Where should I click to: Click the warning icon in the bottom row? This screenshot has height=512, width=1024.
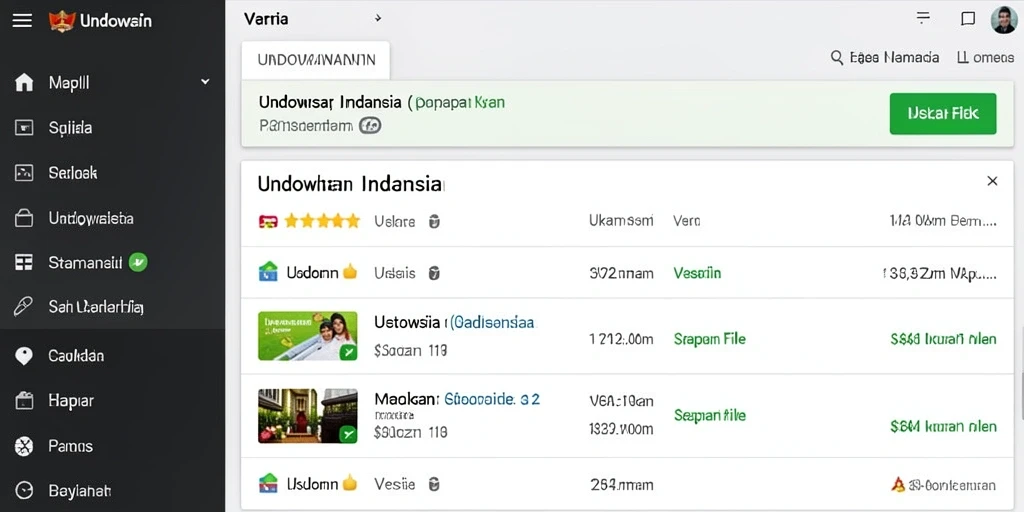tap(898, 485)
